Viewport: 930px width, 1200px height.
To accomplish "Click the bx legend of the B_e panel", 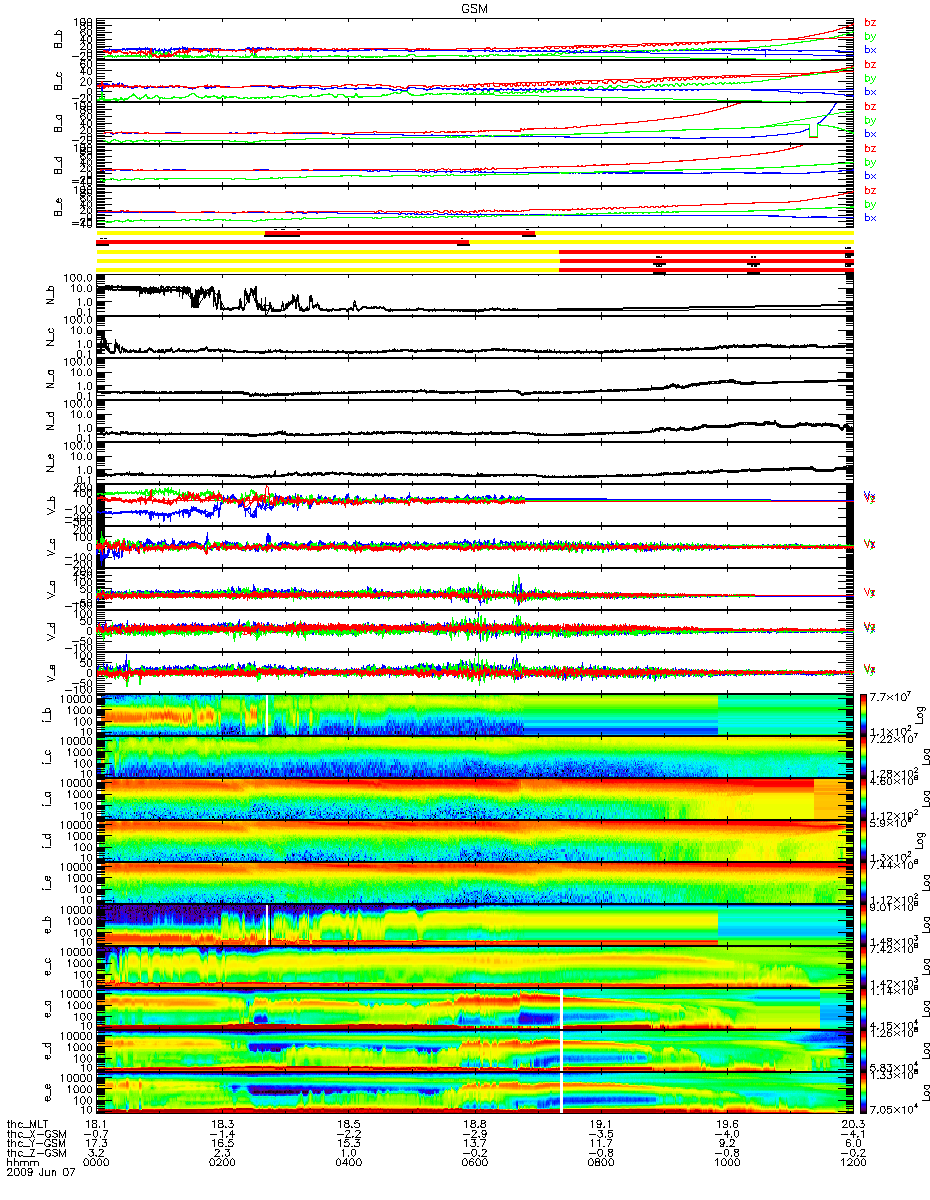I will [870, 218].
